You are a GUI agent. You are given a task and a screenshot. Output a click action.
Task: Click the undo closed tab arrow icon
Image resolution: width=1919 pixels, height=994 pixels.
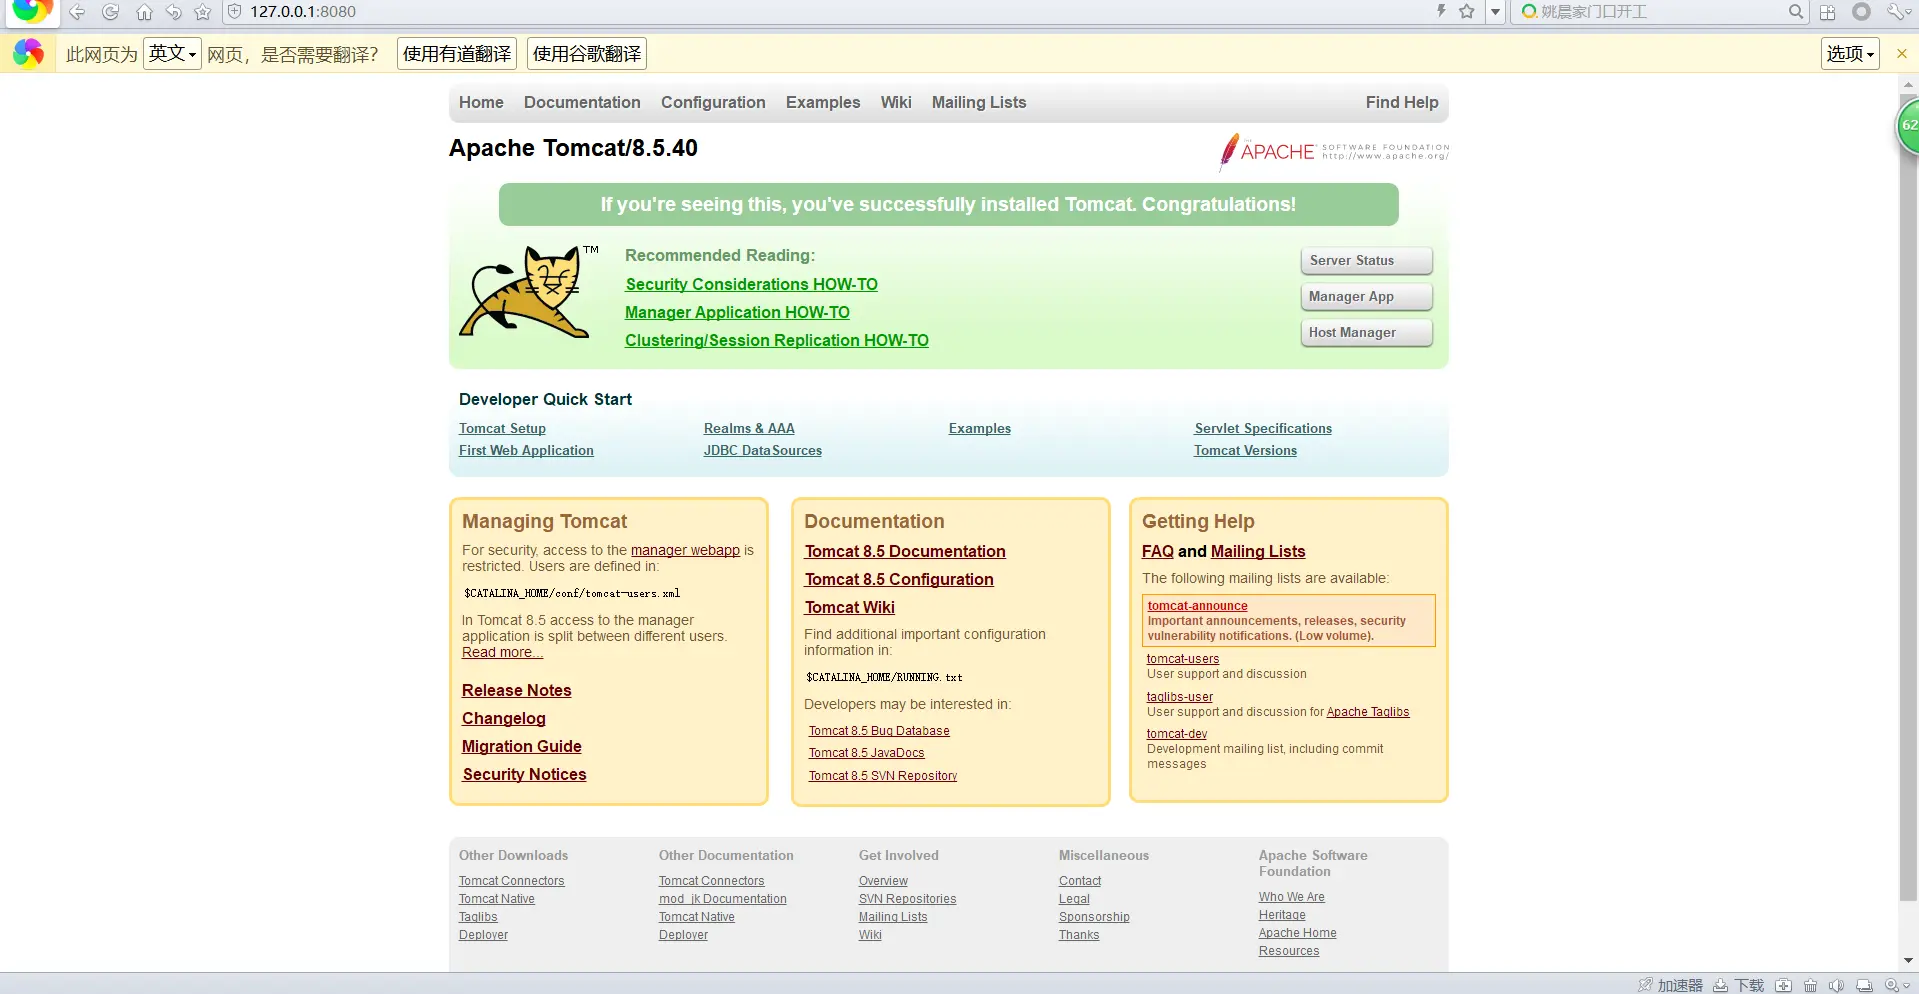174,12
